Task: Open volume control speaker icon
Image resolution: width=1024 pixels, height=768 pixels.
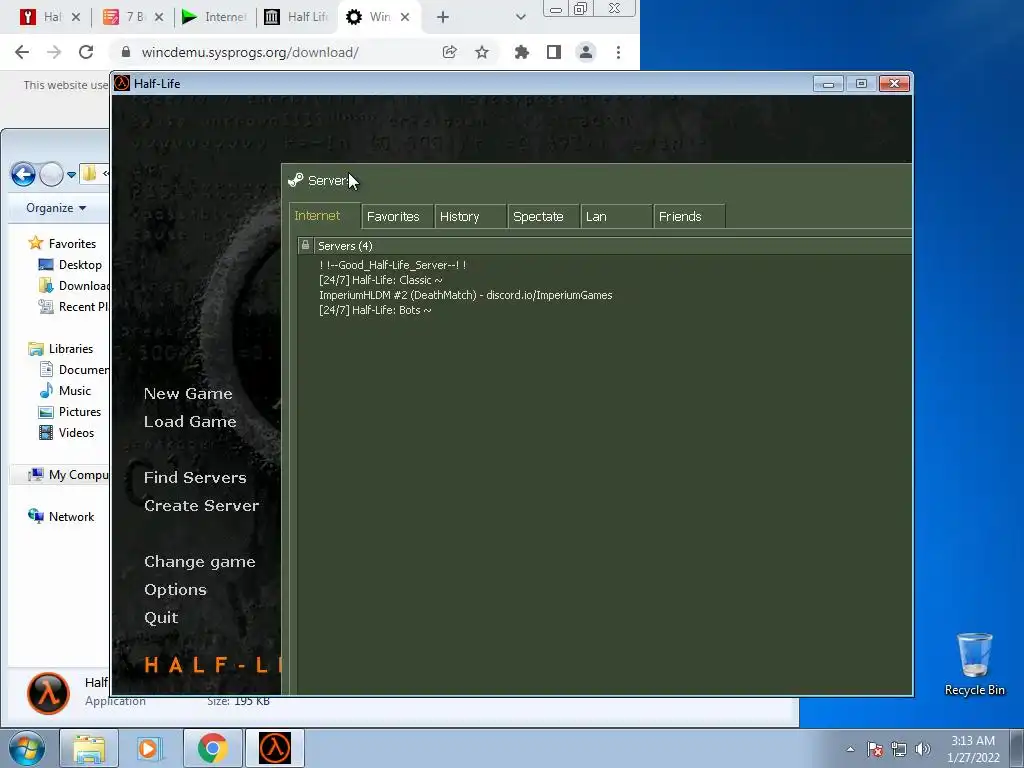Action: click(923, 749)
